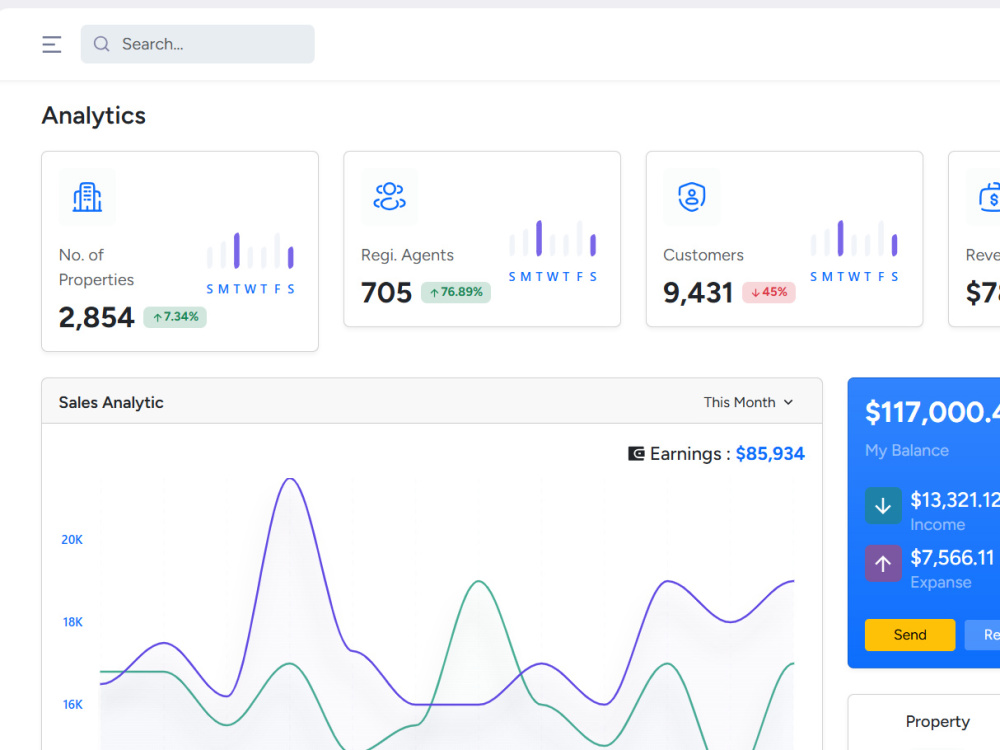Click the Property card heading

(x=938, y=721)
